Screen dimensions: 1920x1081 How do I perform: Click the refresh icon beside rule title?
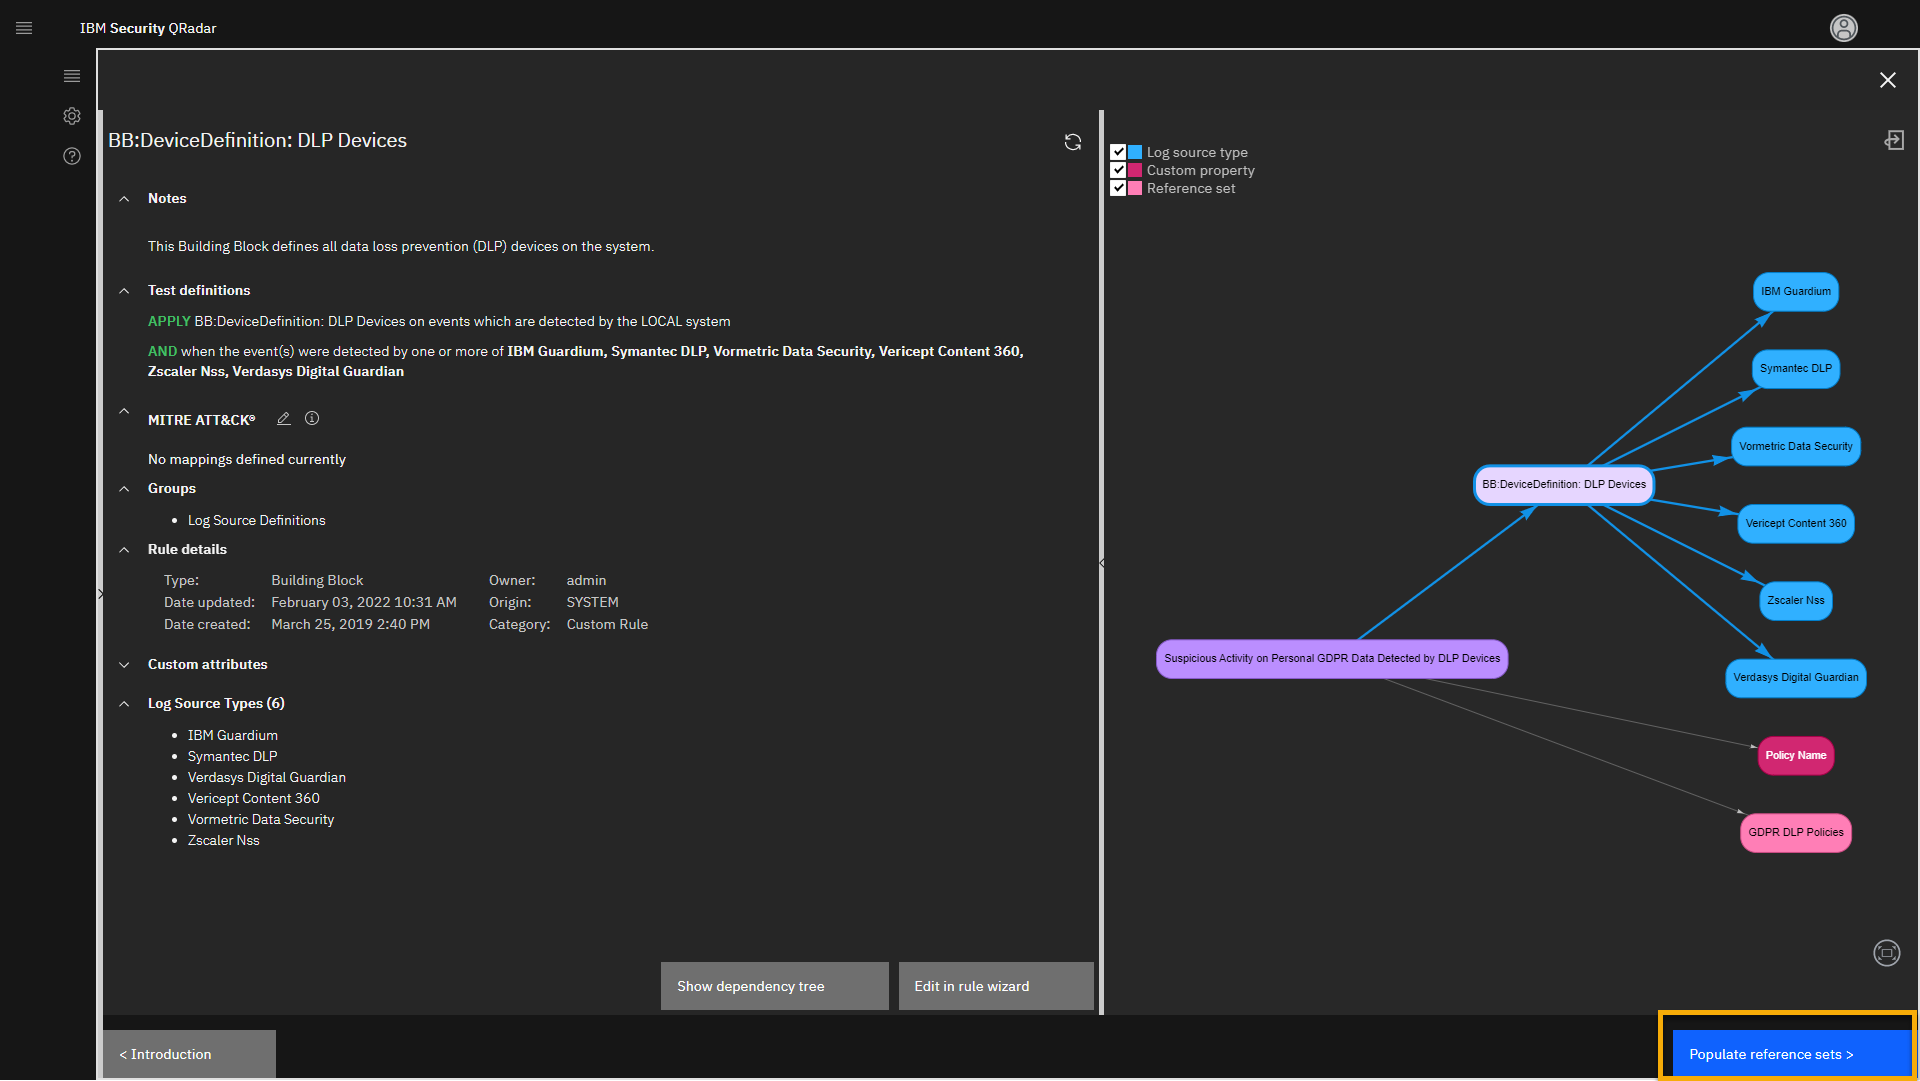pyautogui.click(x=1073, y=142)
